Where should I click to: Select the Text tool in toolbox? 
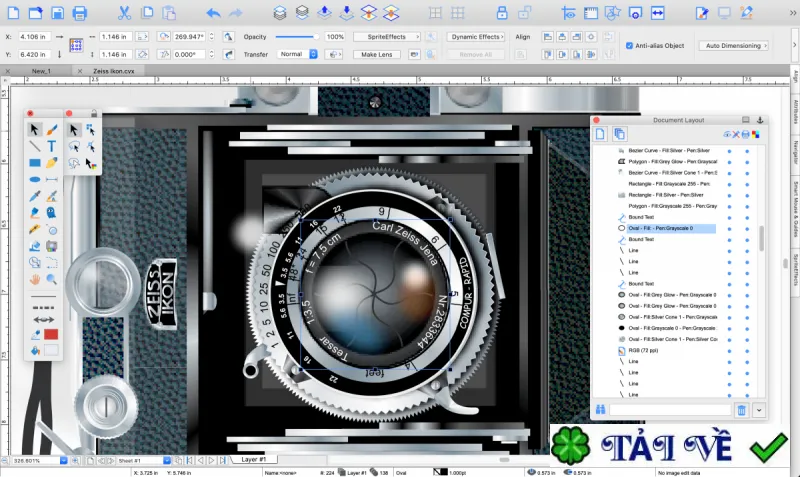point(52,146)
